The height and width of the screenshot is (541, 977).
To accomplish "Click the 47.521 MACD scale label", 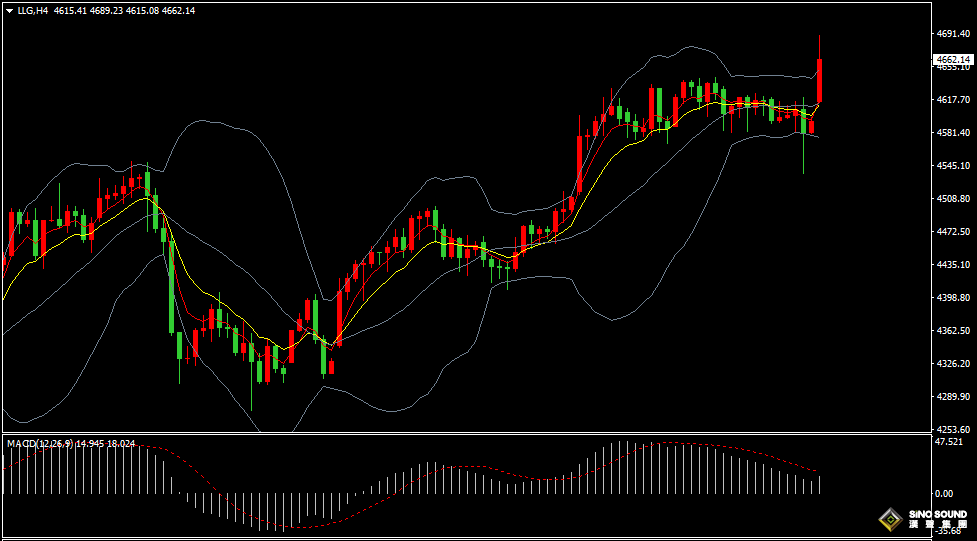I will (x=949, y=441).
